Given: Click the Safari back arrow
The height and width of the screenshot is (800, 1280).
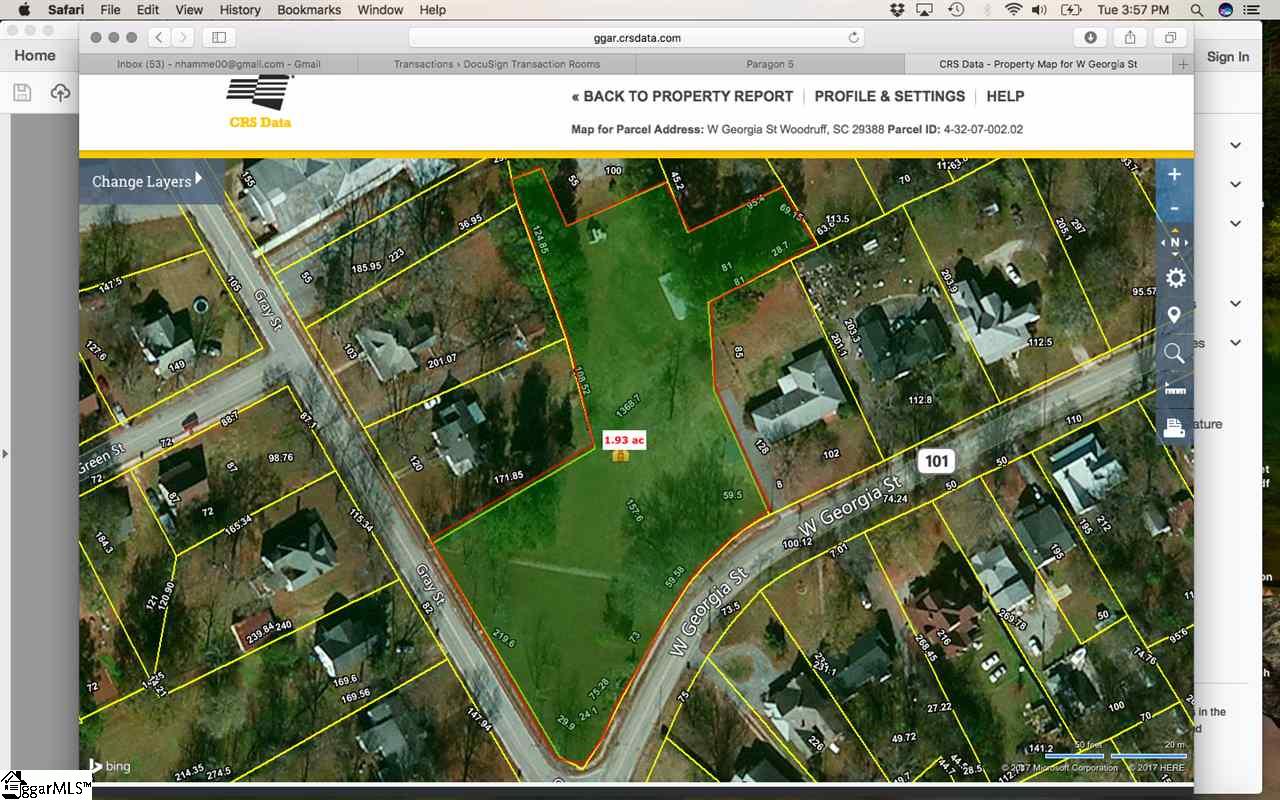Looking at the screenshot, I should pyautogui.click(x=159, y=37).
